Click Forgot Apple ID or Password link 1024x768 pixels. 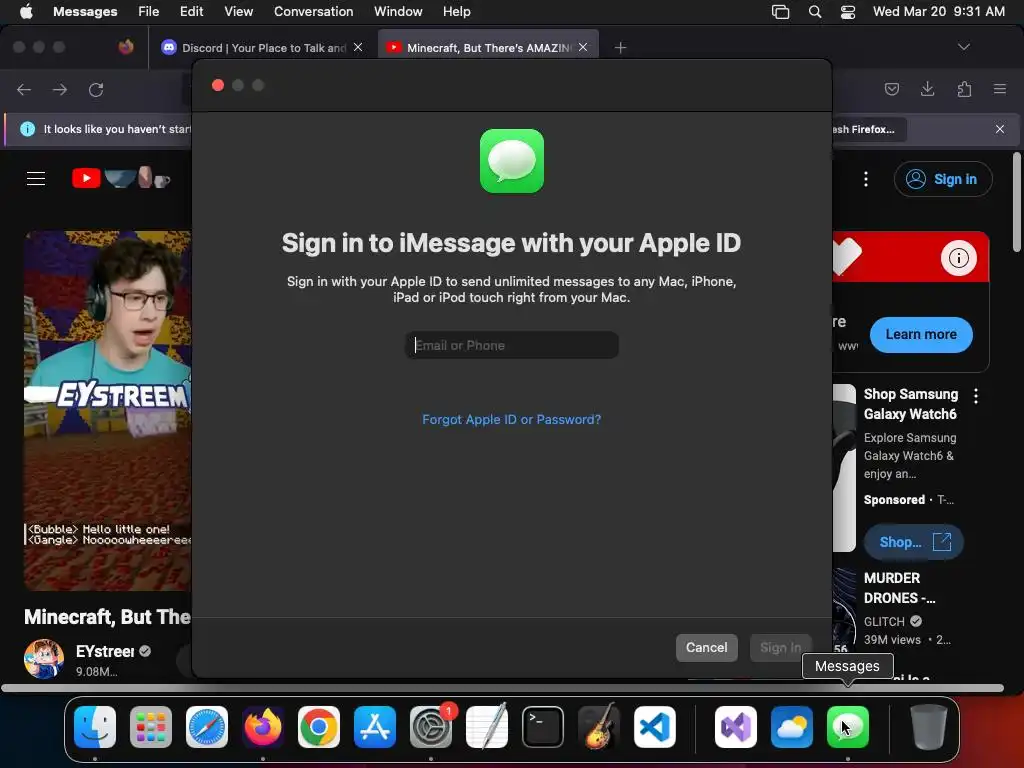coord(511,419)
